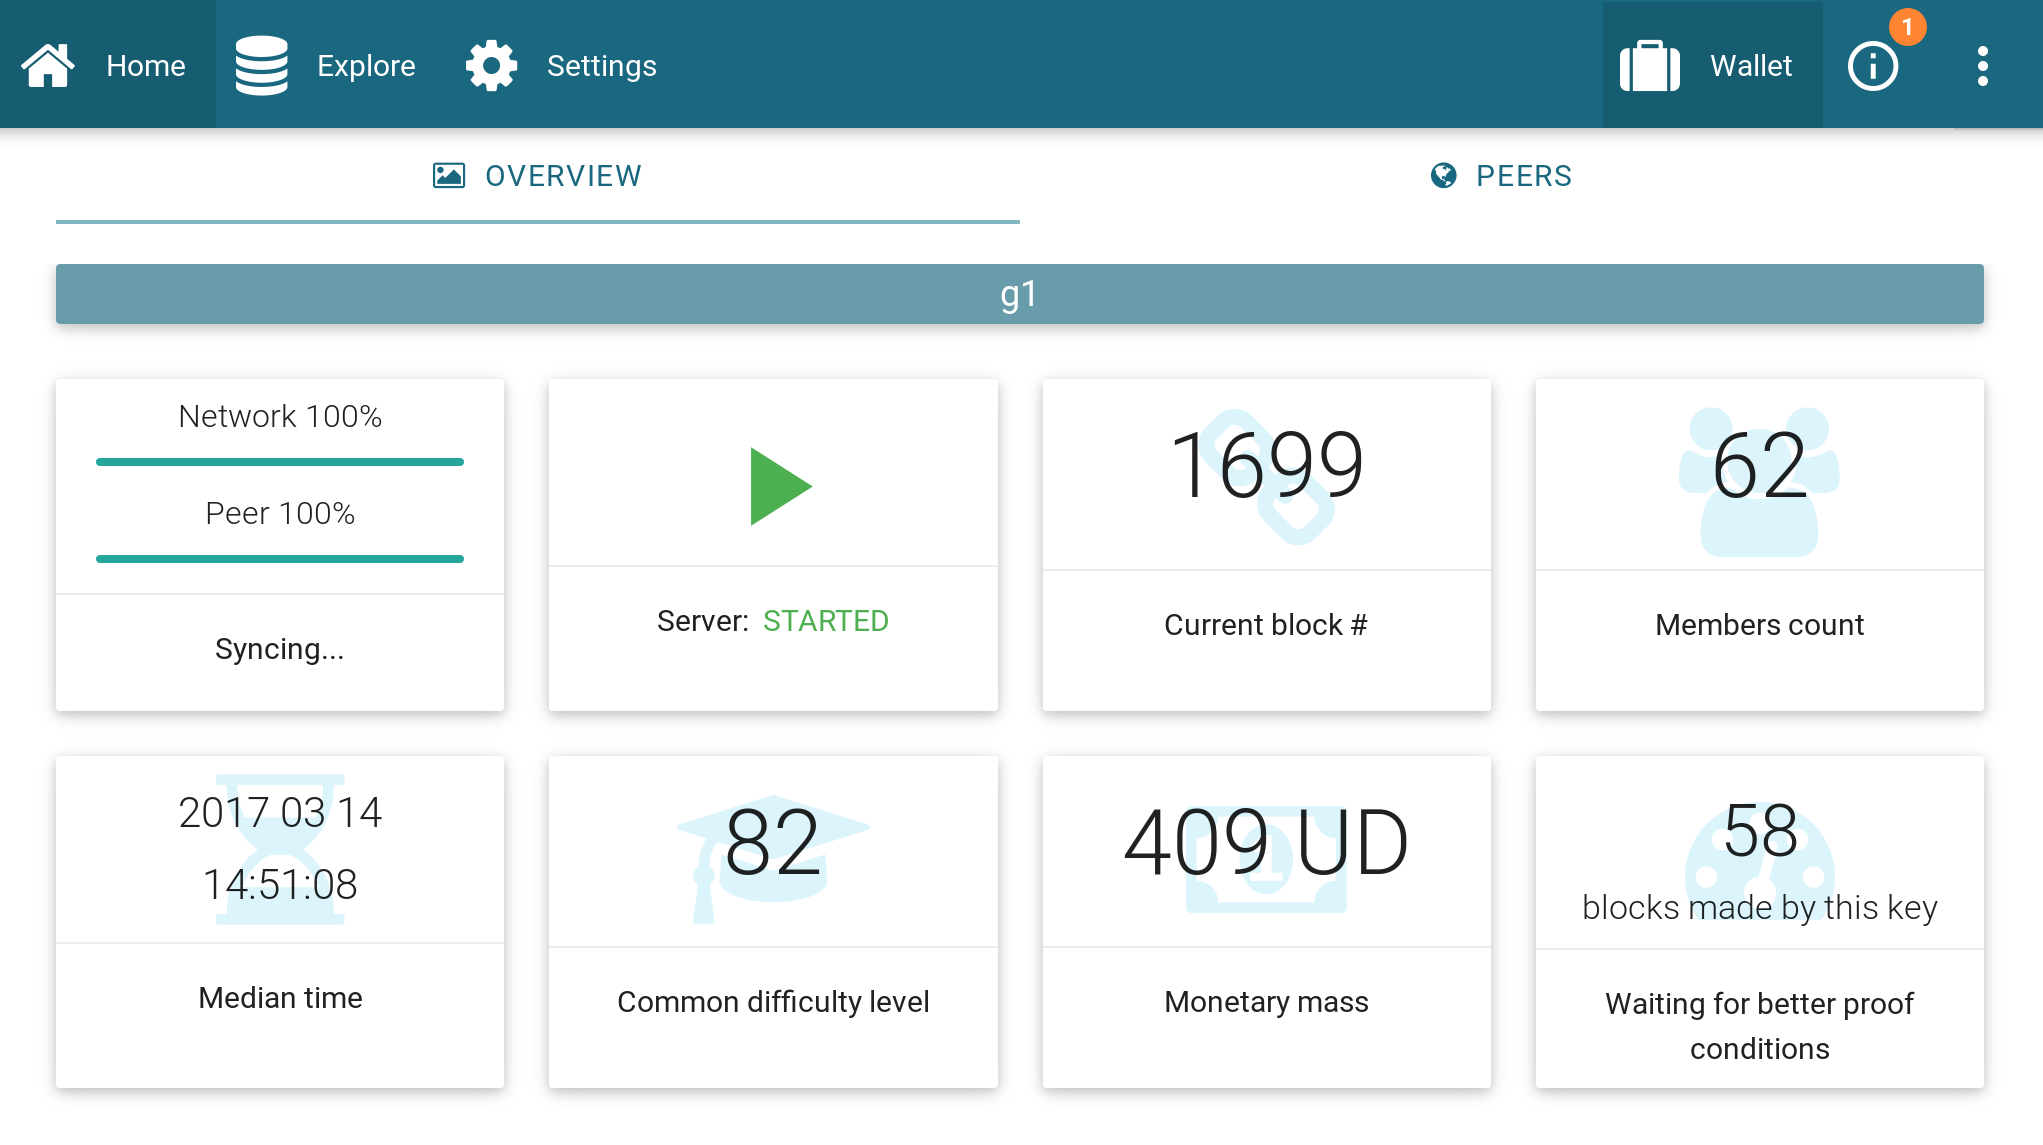
Task: Click the Peers globe icon
Action: click(1443, 176)
